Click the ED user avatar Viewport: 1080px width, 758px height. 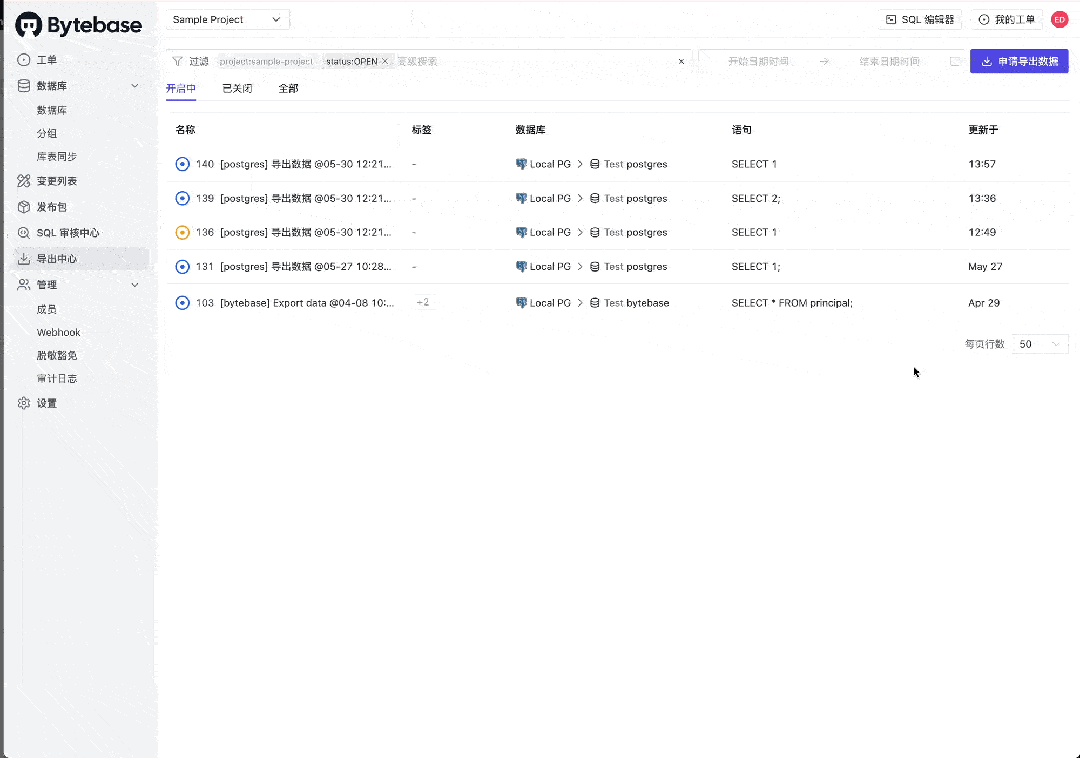(x=1059, y=20)
